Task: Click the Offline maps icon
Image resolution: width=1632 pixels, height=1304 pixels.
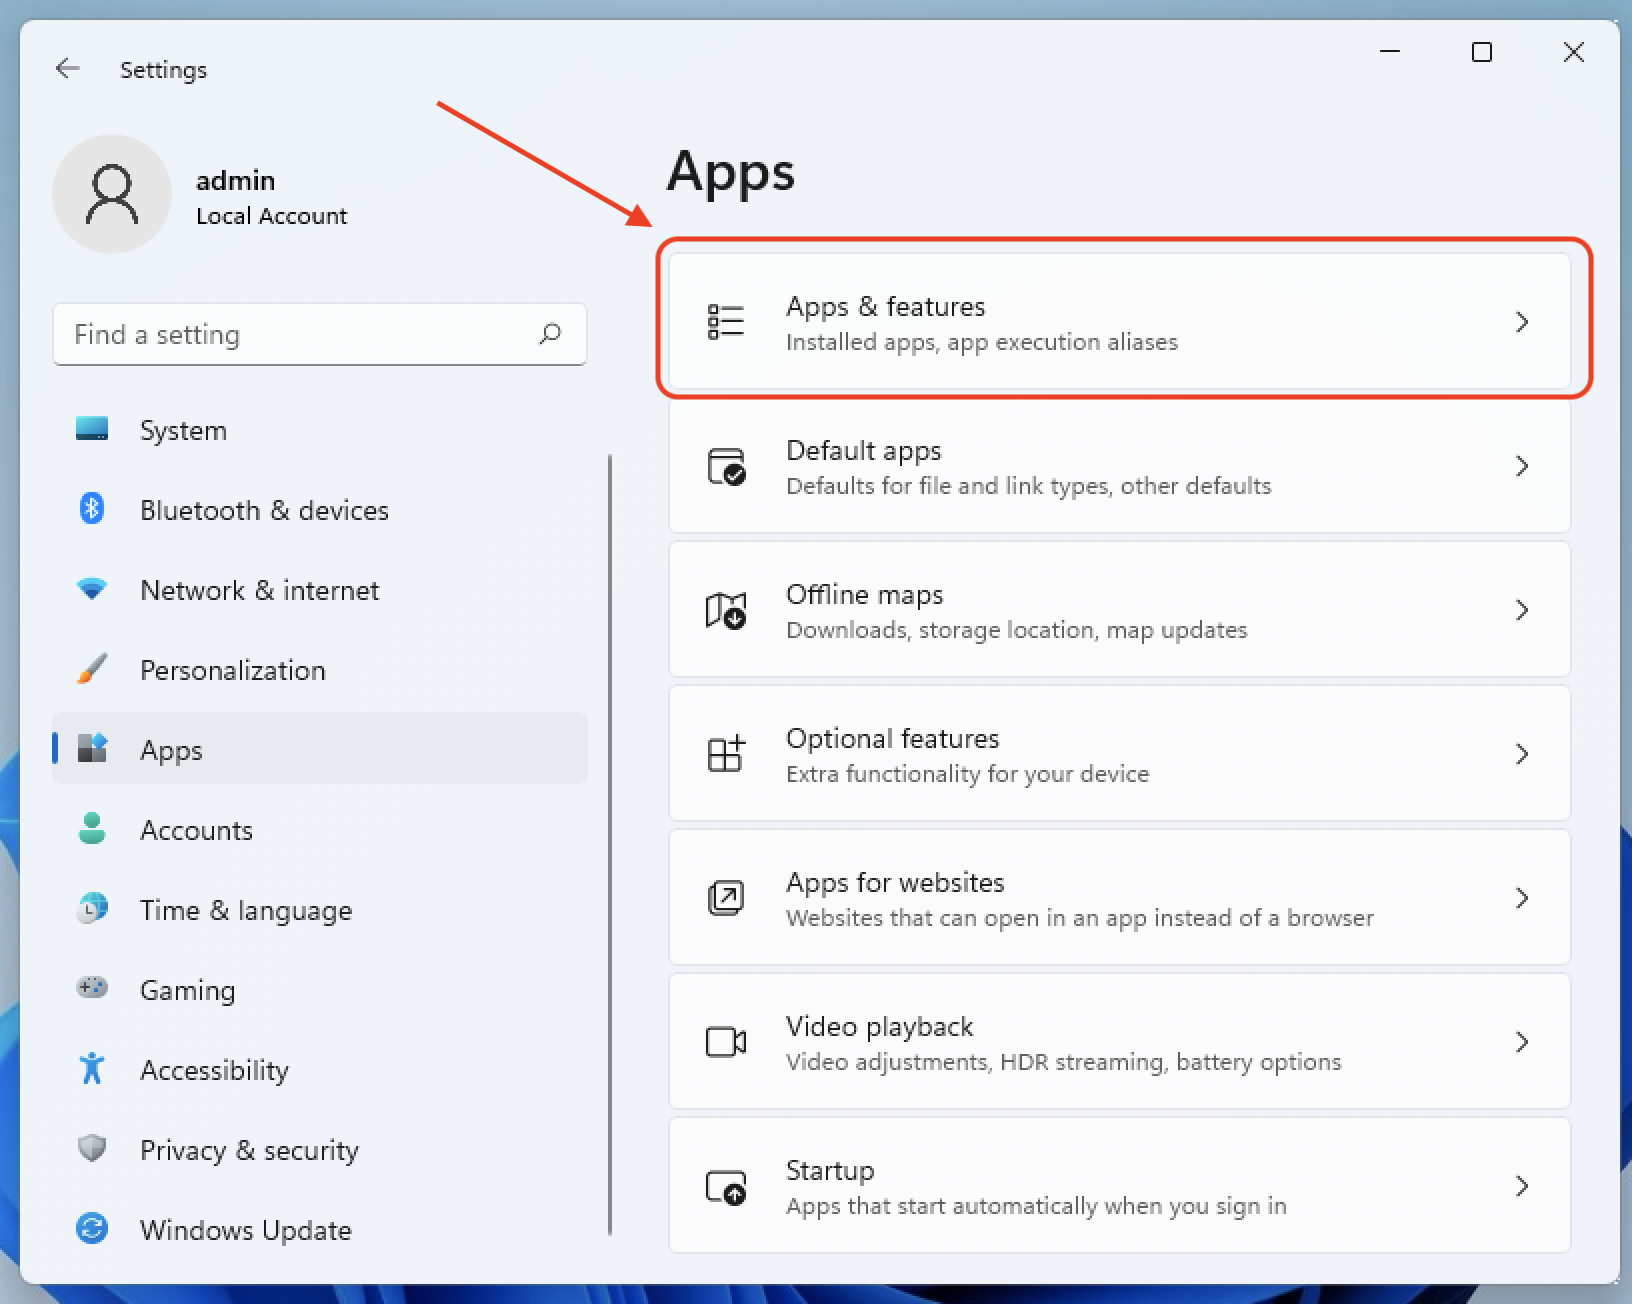Action: pyautogui.click(x=726, y=610)
